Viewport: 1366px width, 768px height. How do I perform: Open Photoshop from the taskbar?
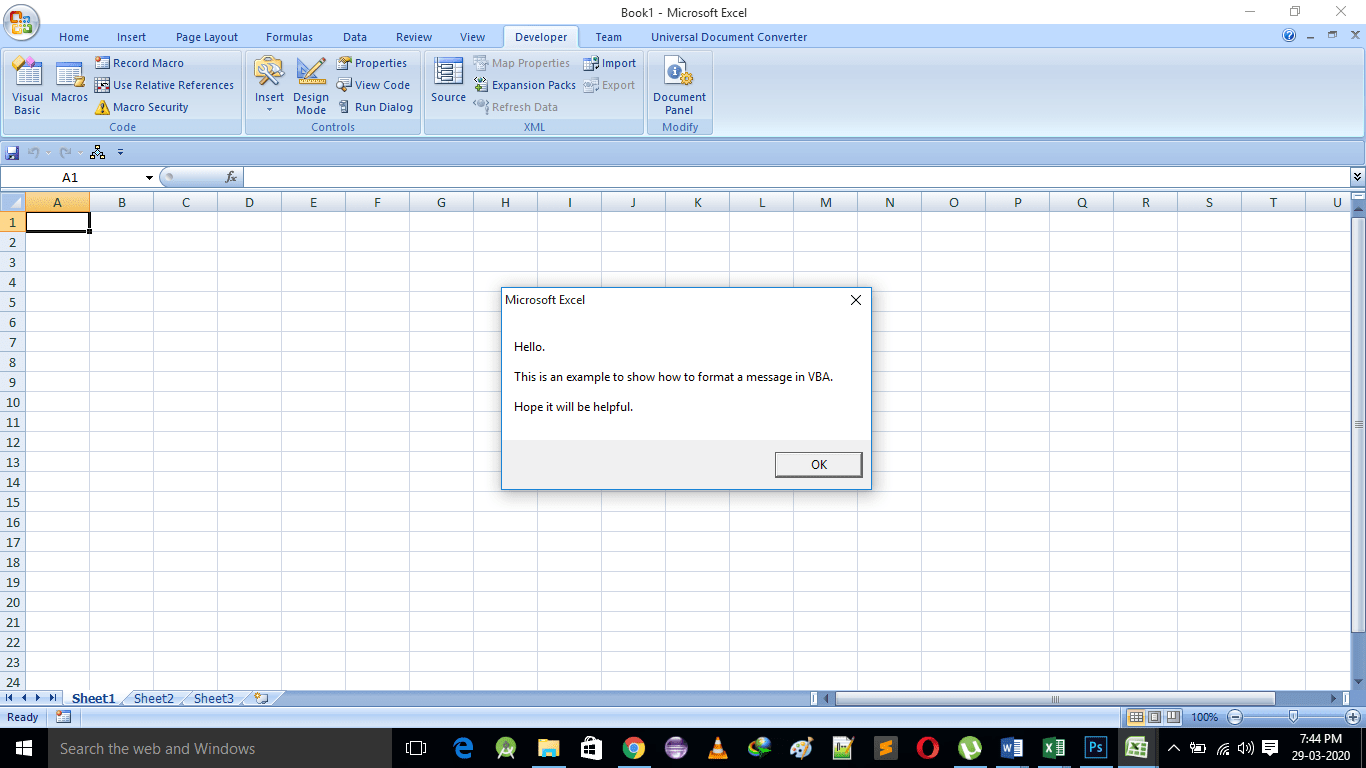click(1095, 748)
